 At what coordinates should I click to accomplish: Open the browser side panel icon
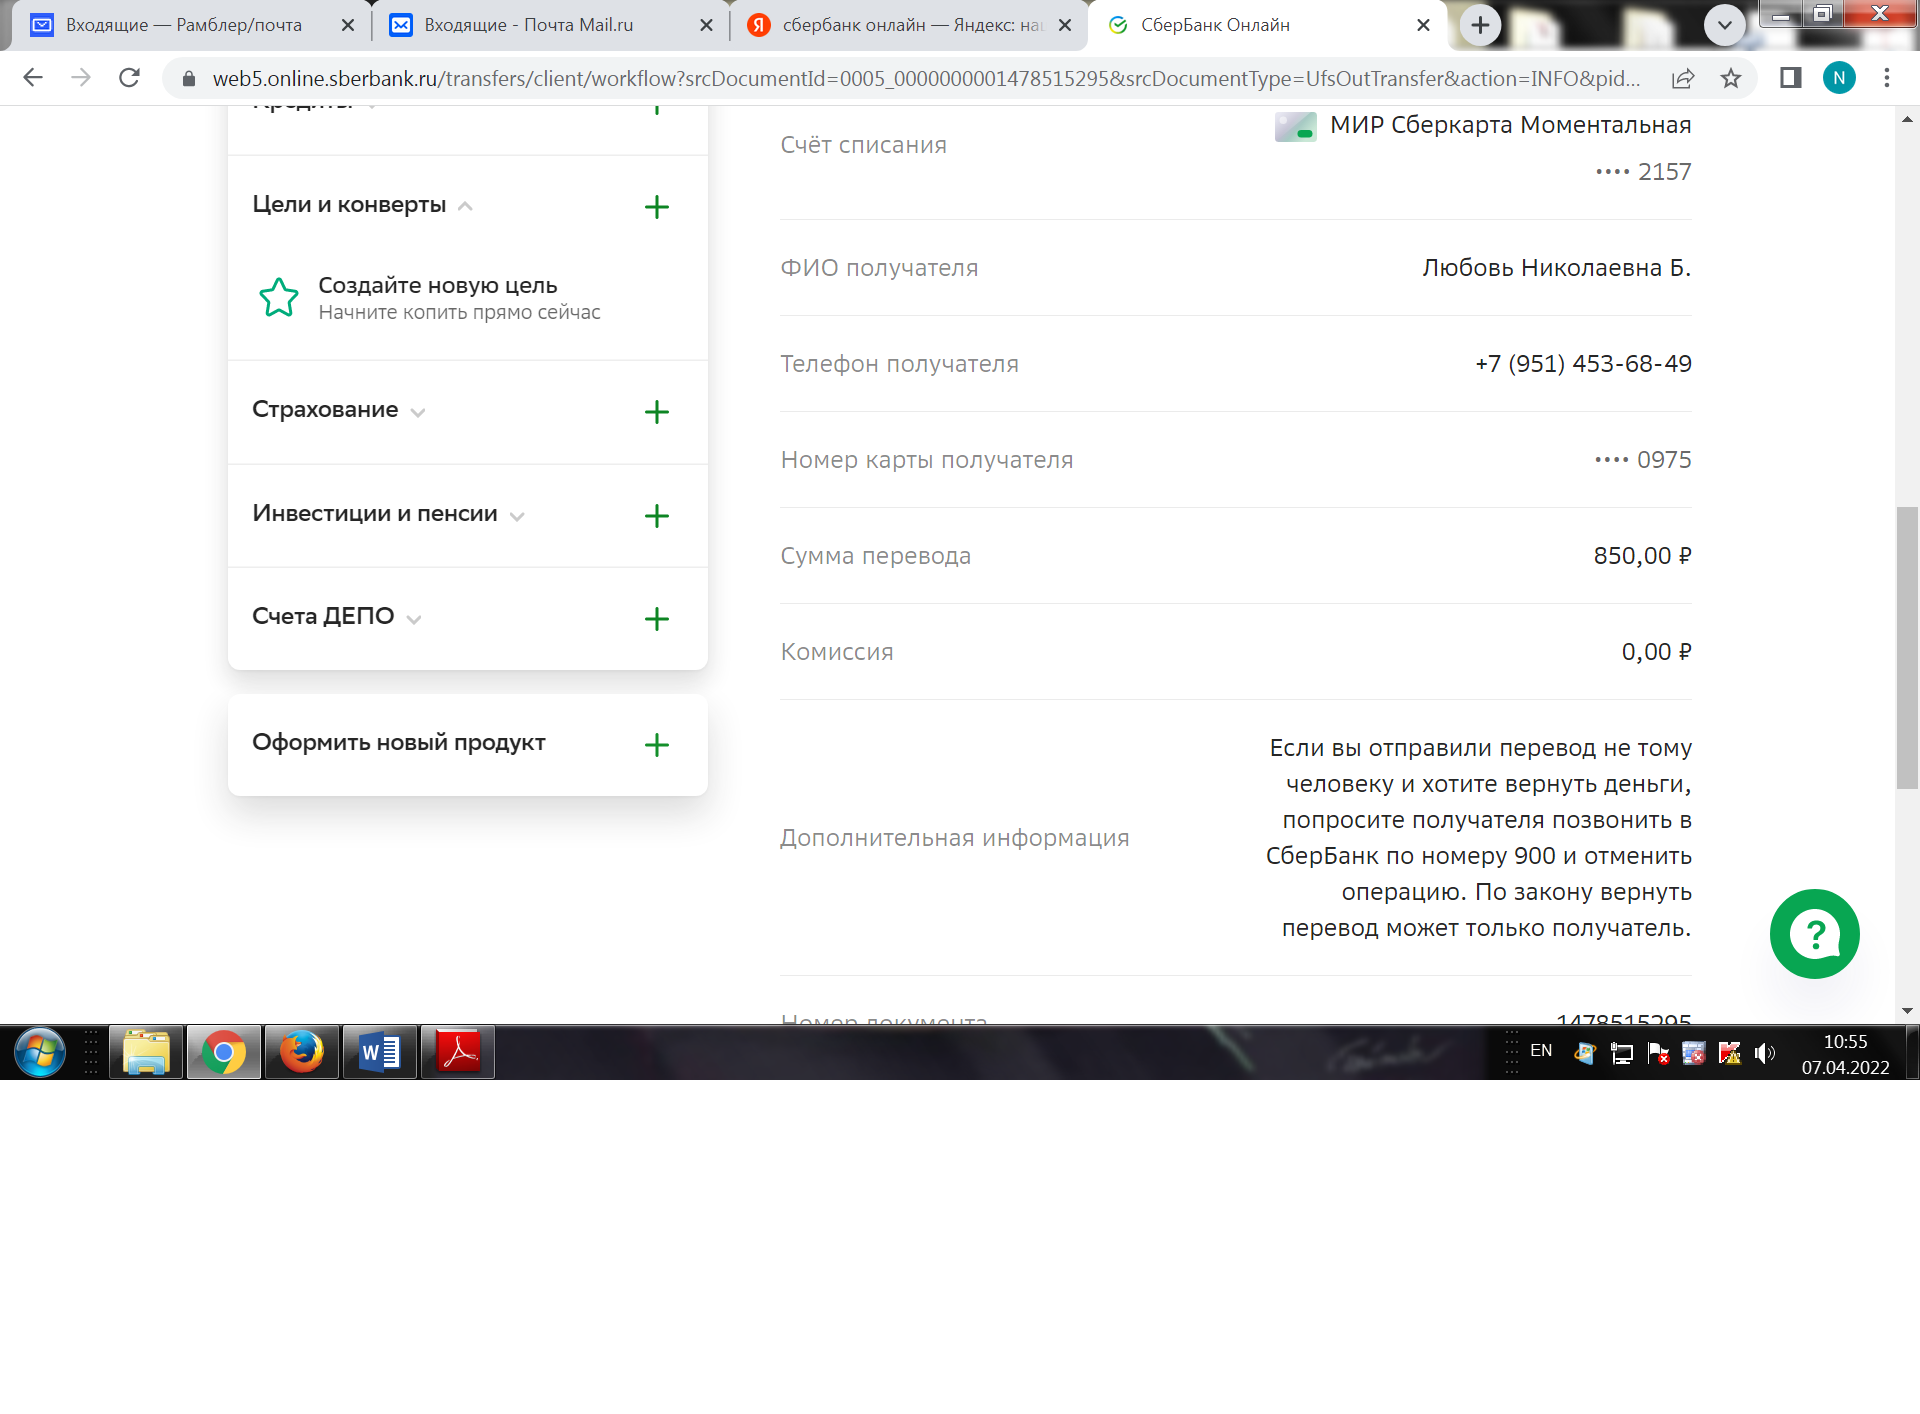click(1790, 78)
